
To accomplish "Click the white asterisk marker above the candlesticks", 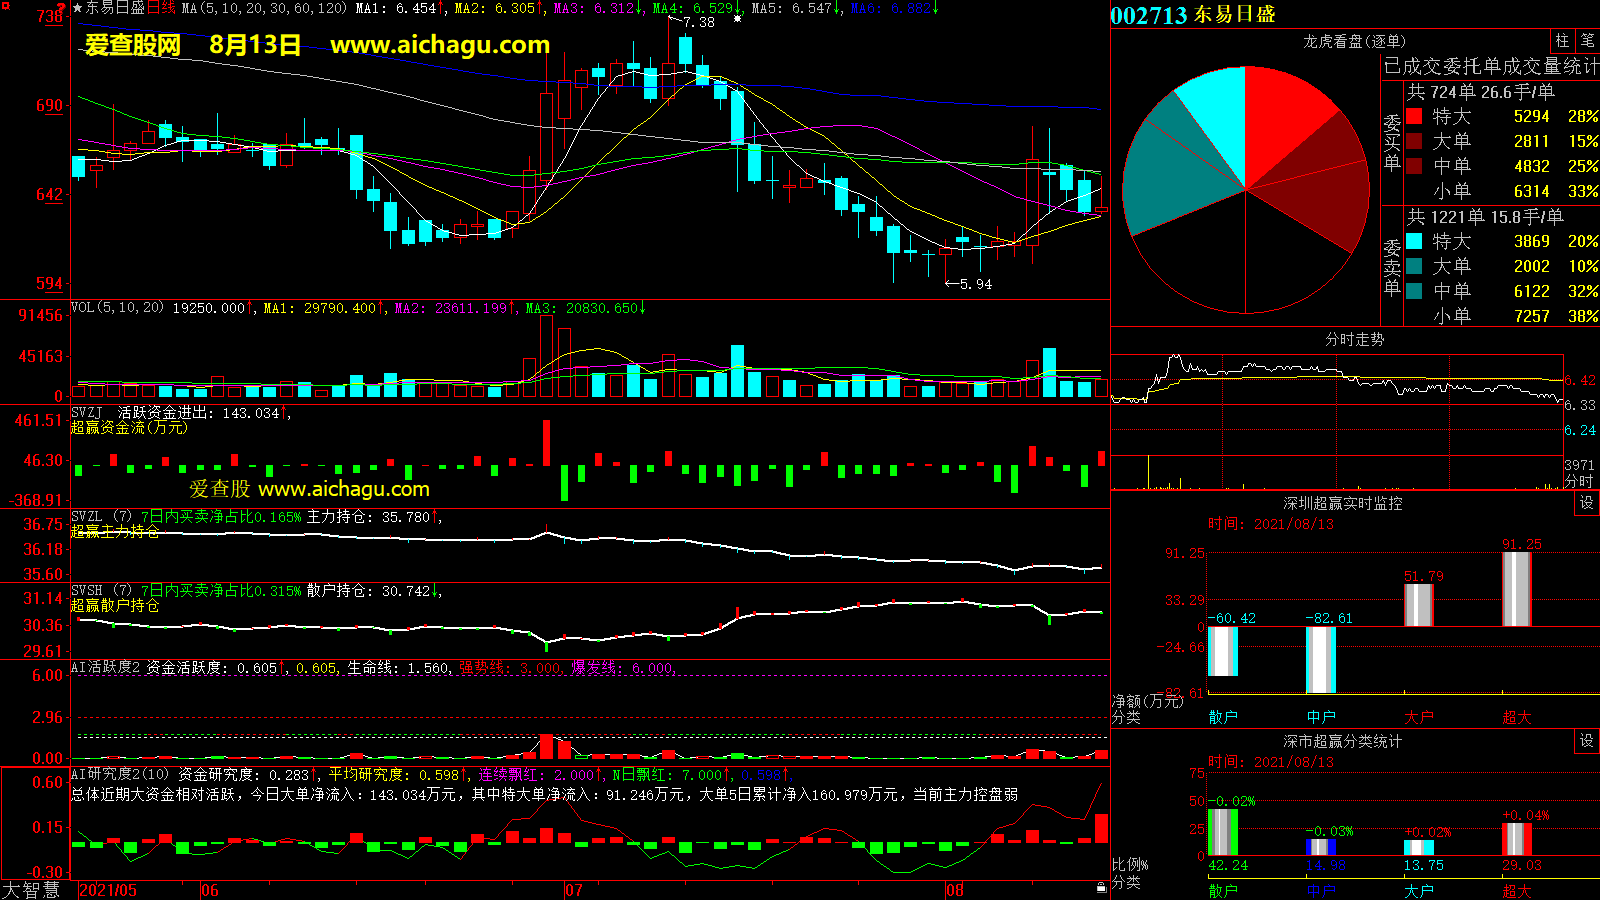I will tap(738, 18).
